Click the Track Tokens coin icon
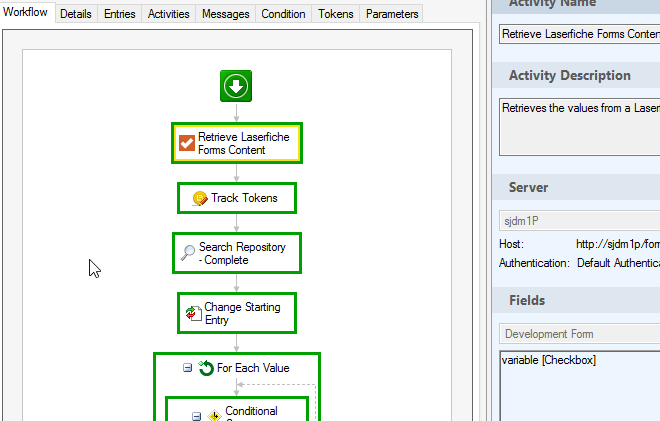This screenshot has width=660, height=421. point(200,198)
